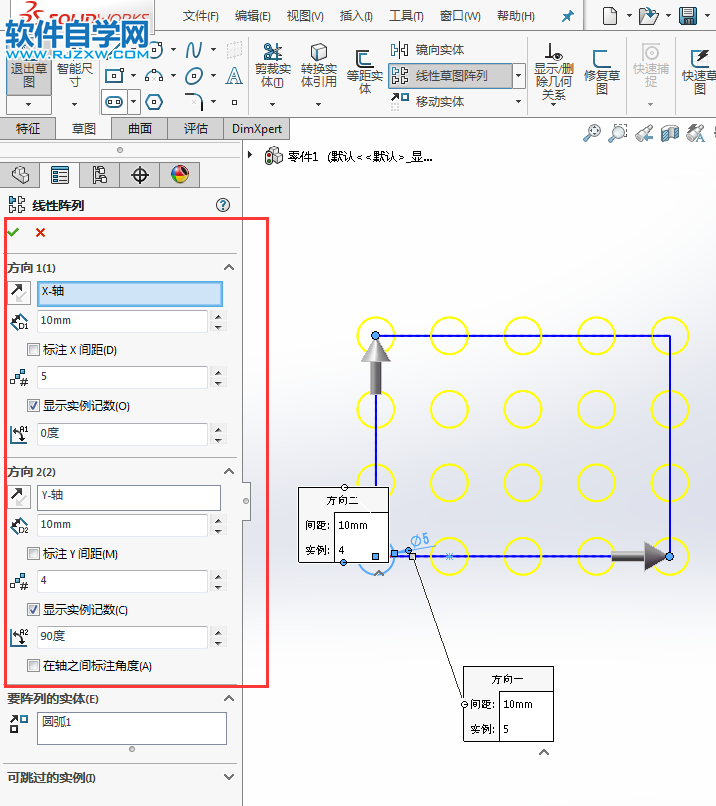This screenshot has height=806, width=716.
Task: Click Mirror Entities (镜向实体) tool
Action: (428, 50)
